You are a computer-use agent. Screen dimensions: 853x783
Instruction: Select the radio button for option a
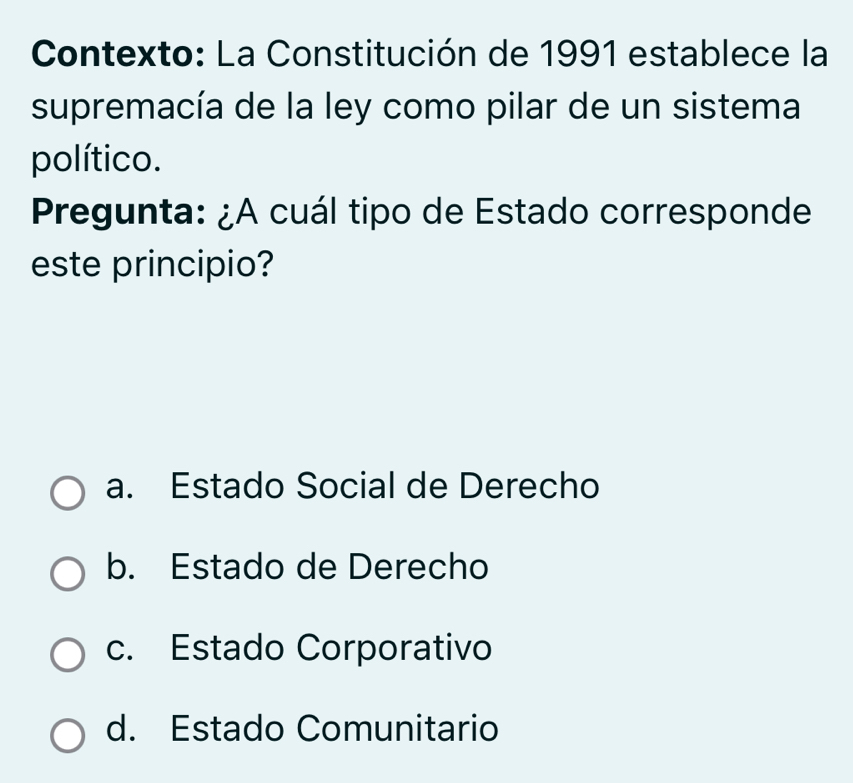68,492
